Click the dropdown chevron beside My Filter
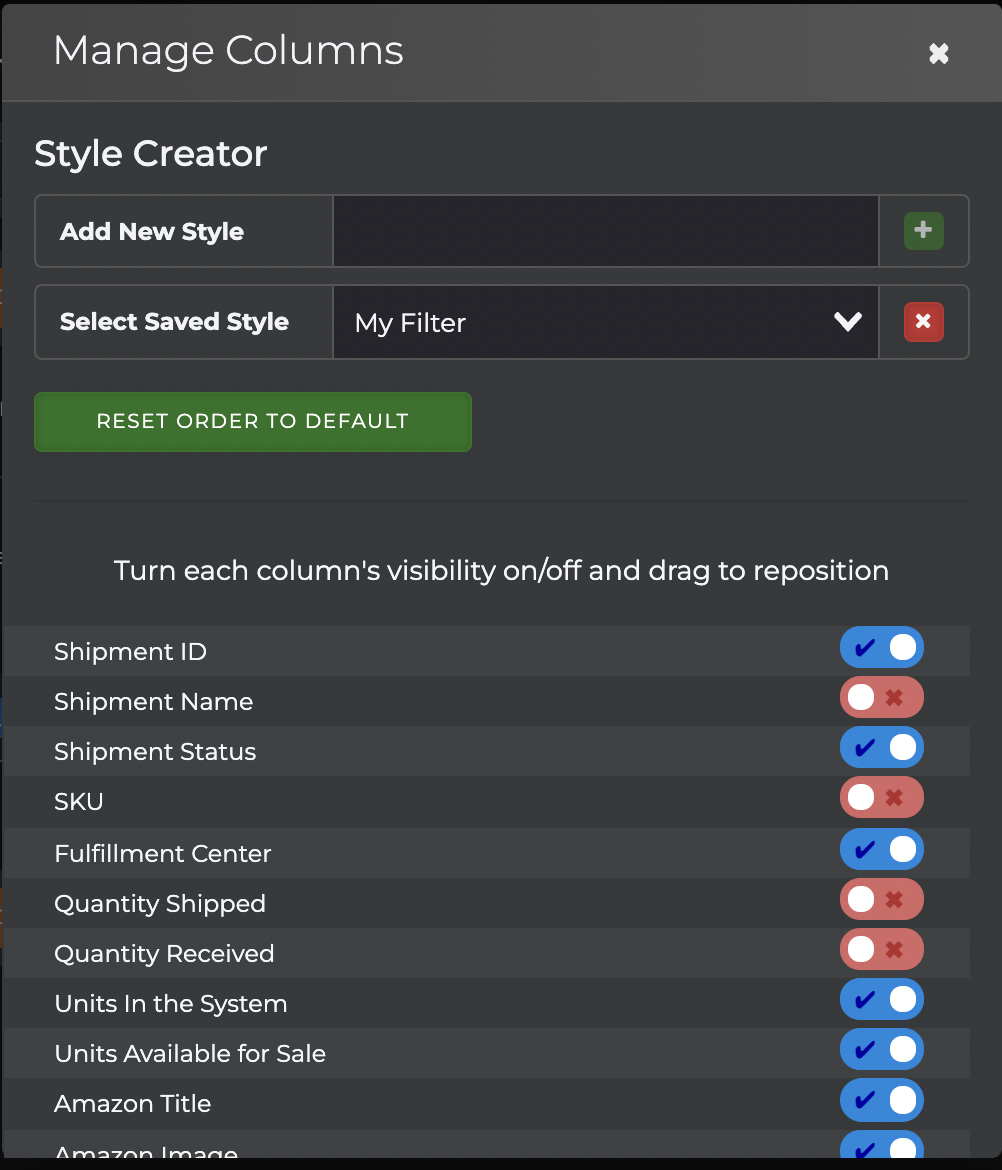Image resolution: width=1002 pixels, height=1170 pixels. [847, 322]
